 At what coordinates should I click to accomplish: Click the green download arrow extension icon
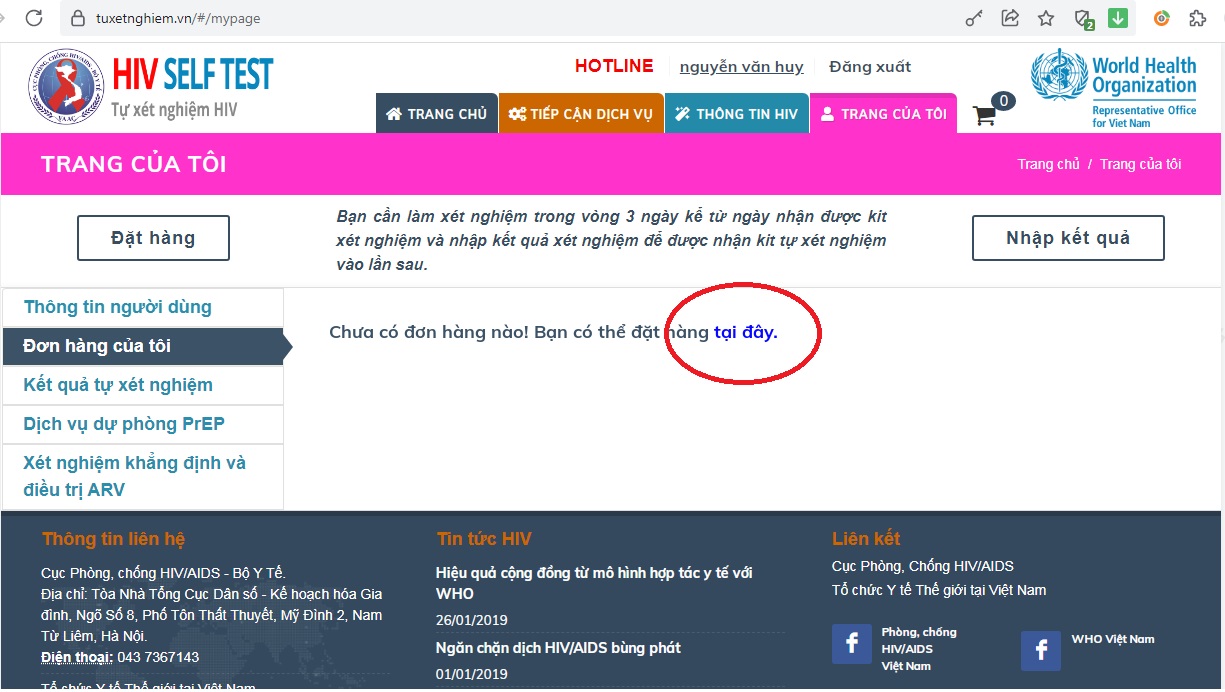[x=1118, y=18]
